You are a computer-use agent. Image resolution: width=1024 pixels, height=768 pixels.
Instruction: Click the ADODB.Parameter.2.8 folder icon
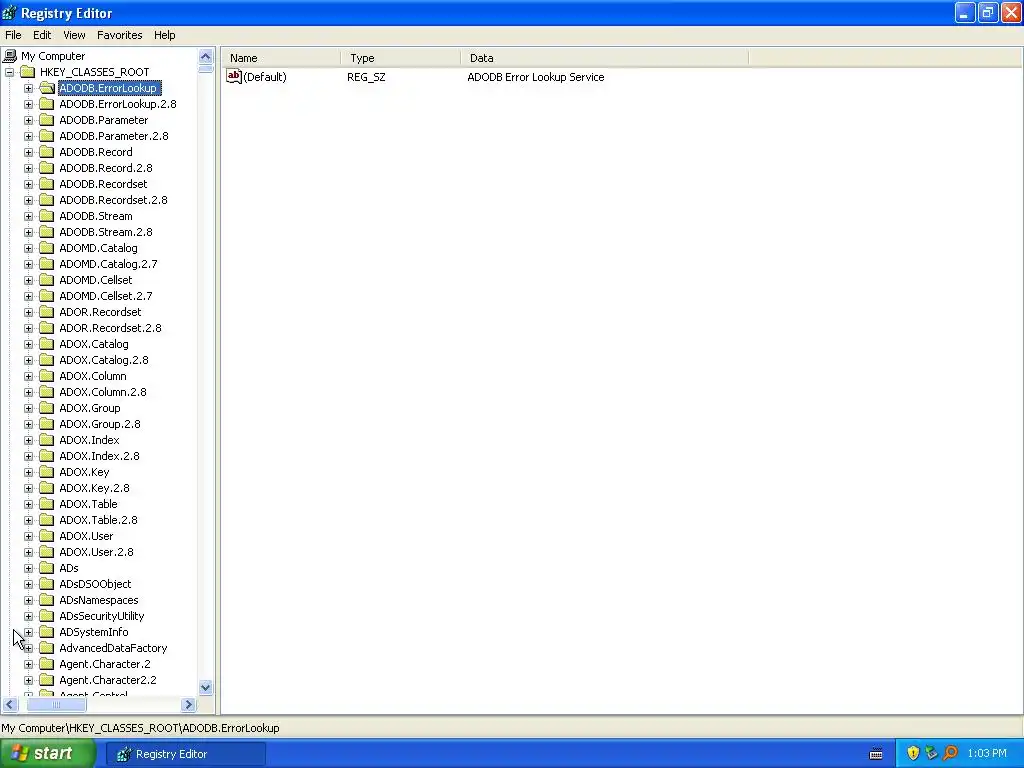(x=46, y=136)
